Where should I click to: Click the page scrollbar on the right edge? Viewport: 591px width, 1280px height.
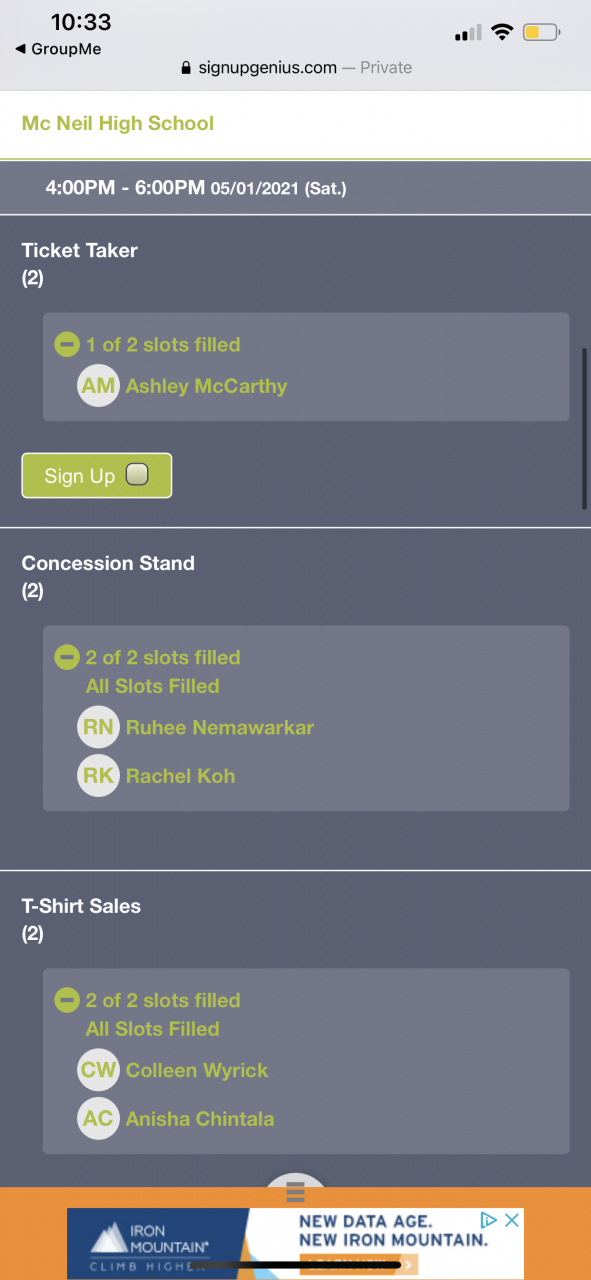585,429
